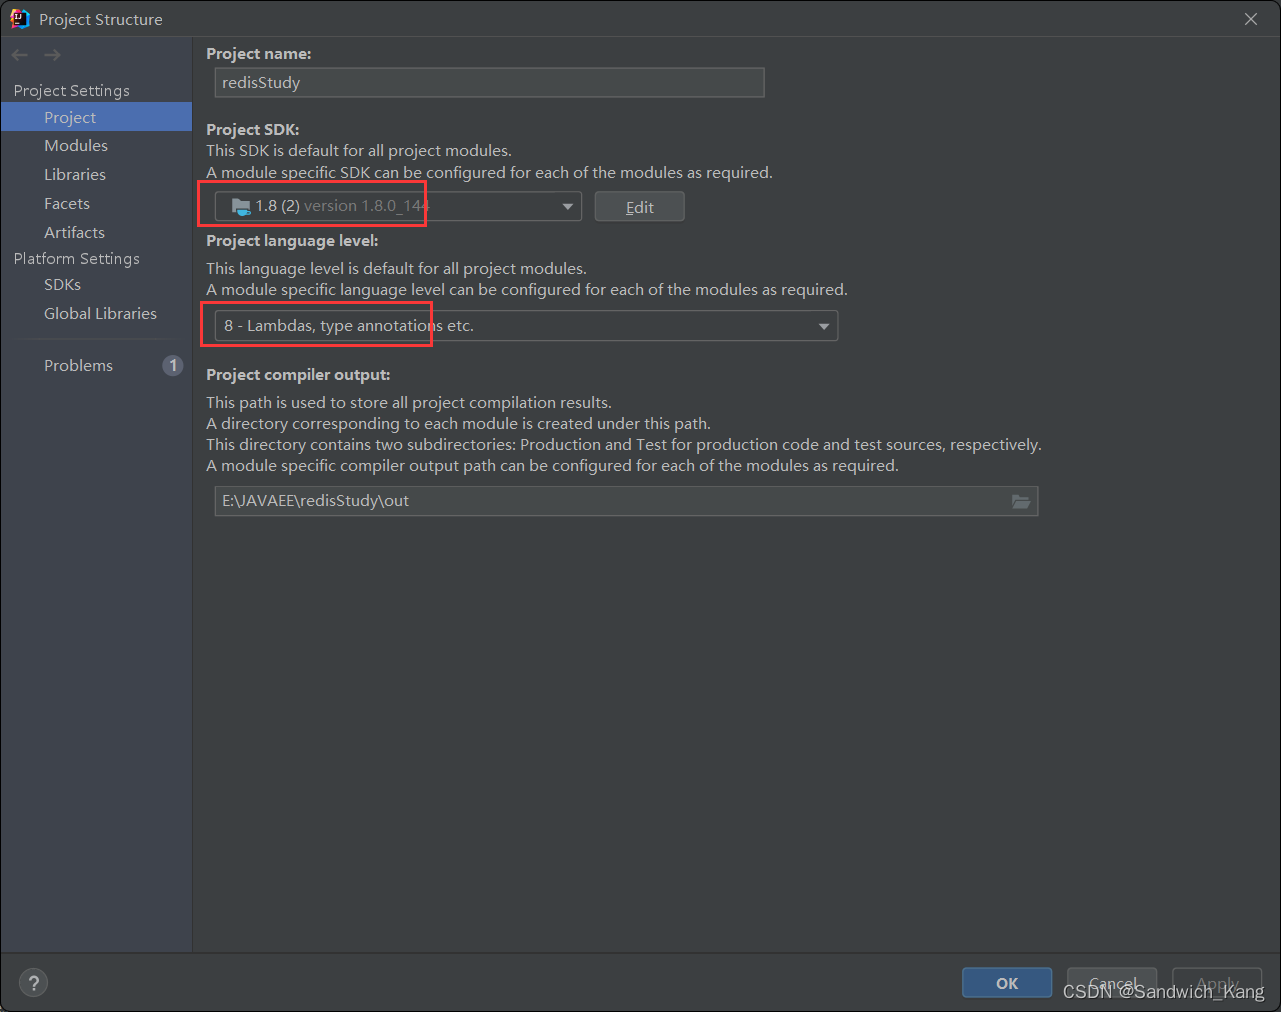Open the Facets section
Viewport: 1281px width, 1012px height.
click(66, 203)
